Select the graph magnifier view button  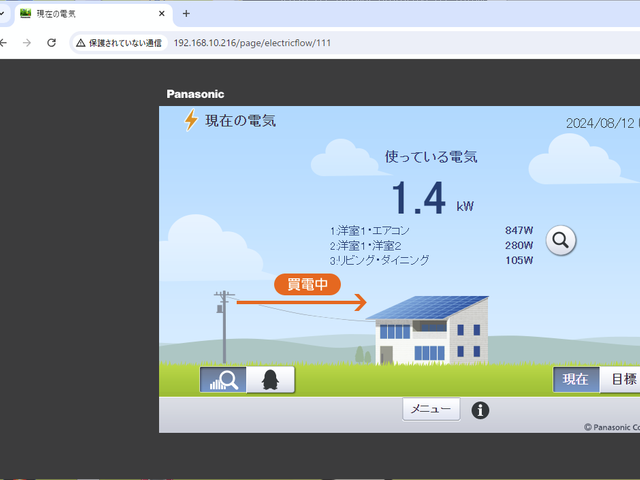[x=223, y=380]
